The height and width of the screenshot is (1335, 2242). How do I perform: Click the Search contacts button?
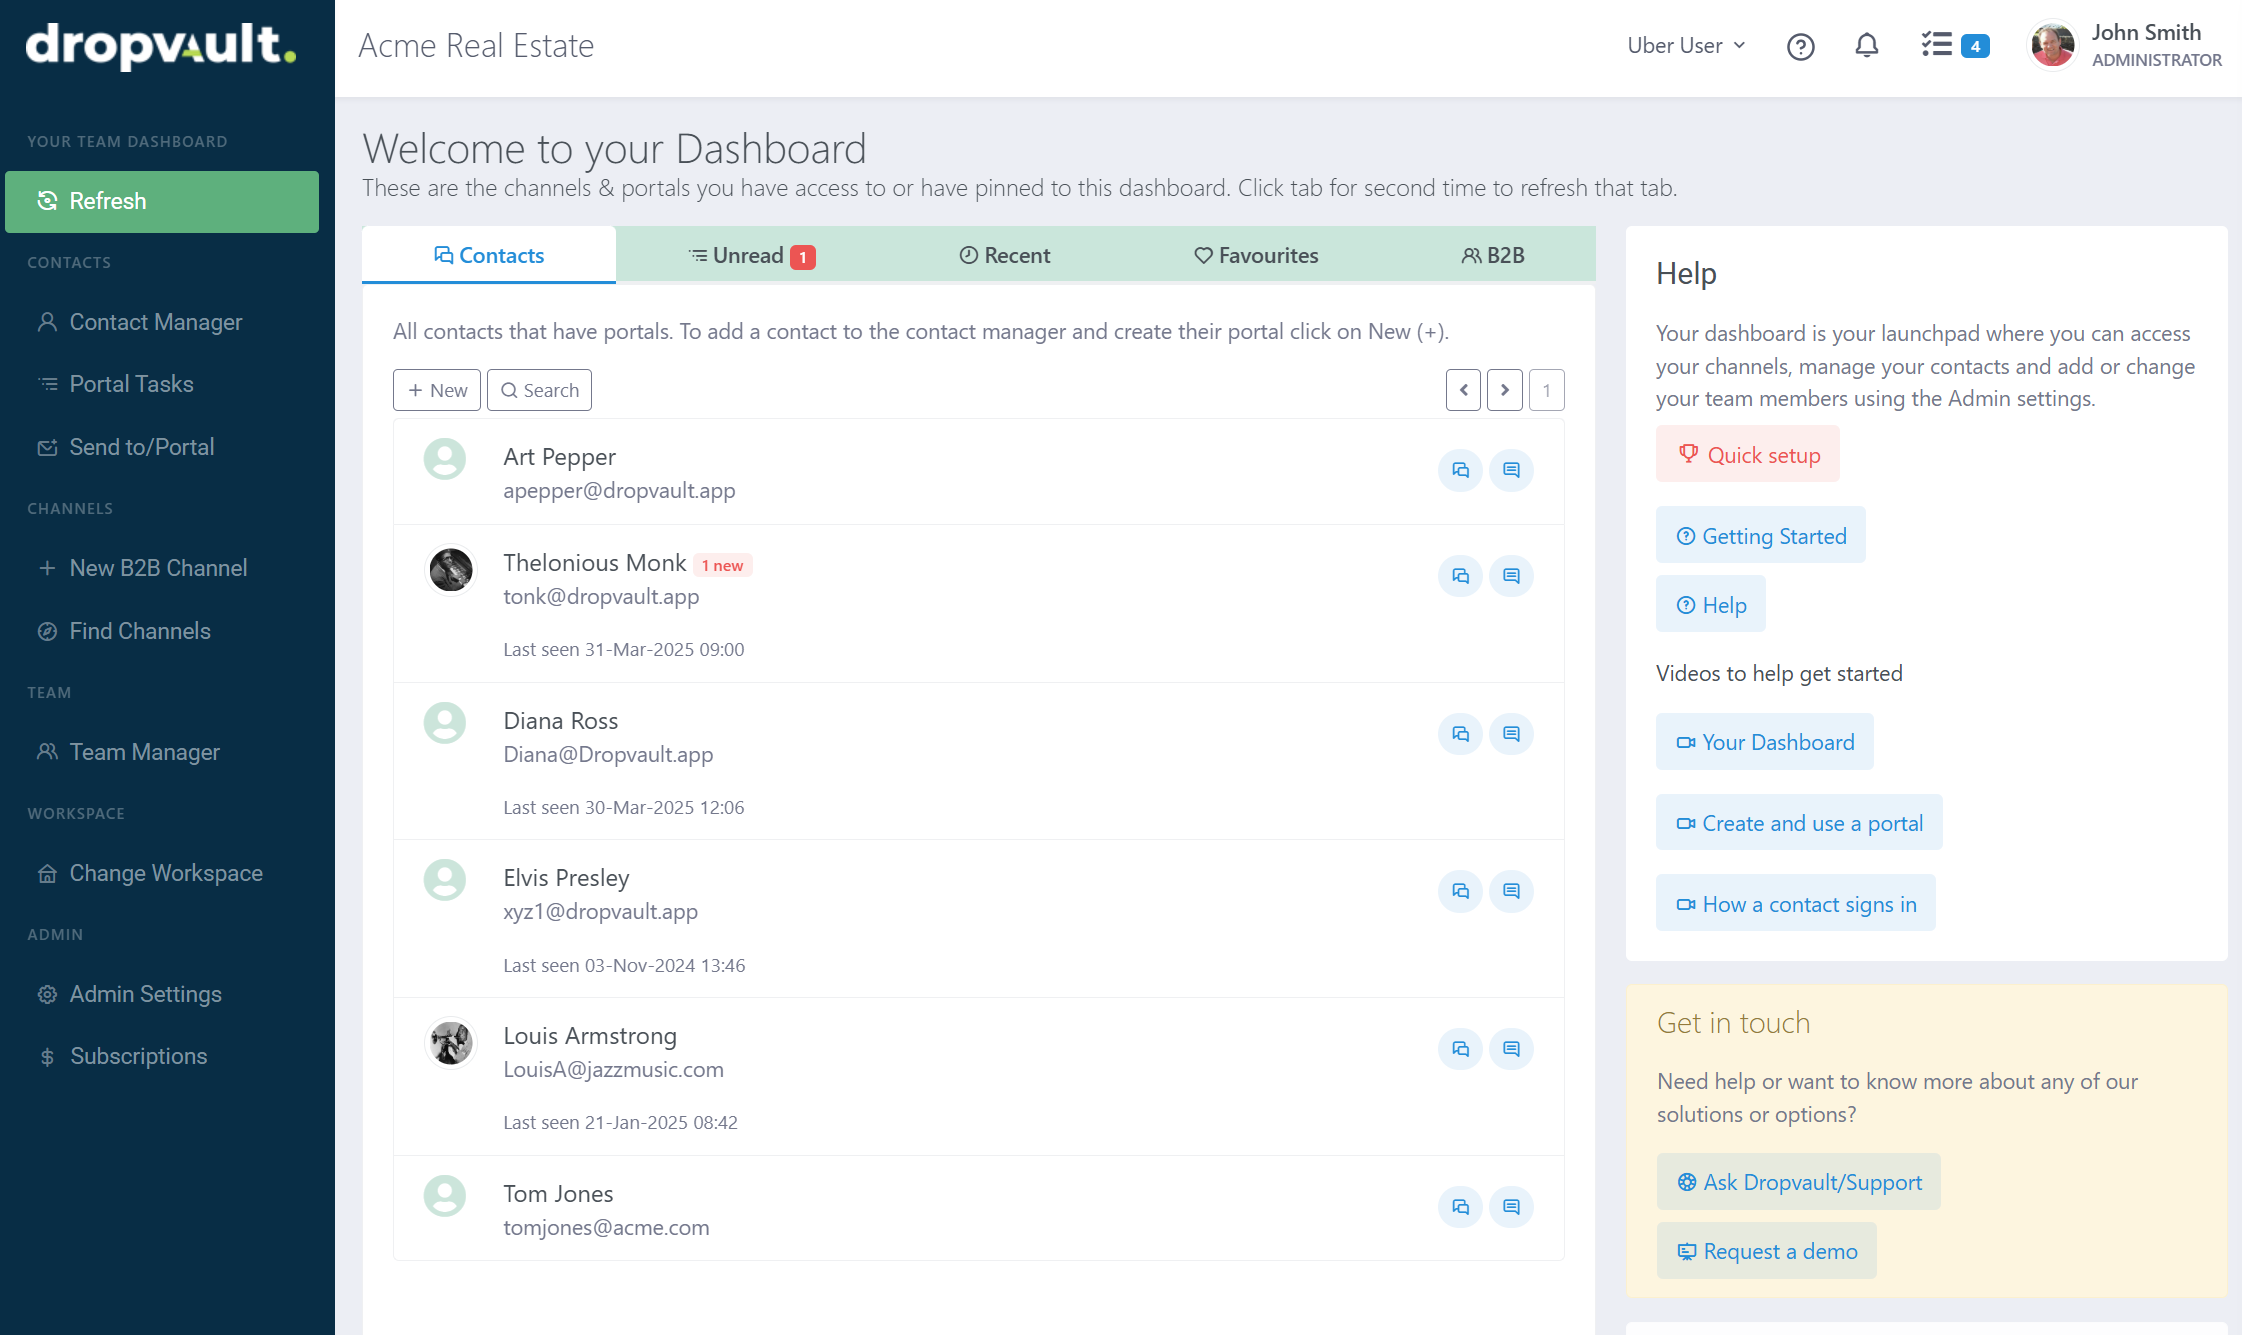click(x=539, y=390)
